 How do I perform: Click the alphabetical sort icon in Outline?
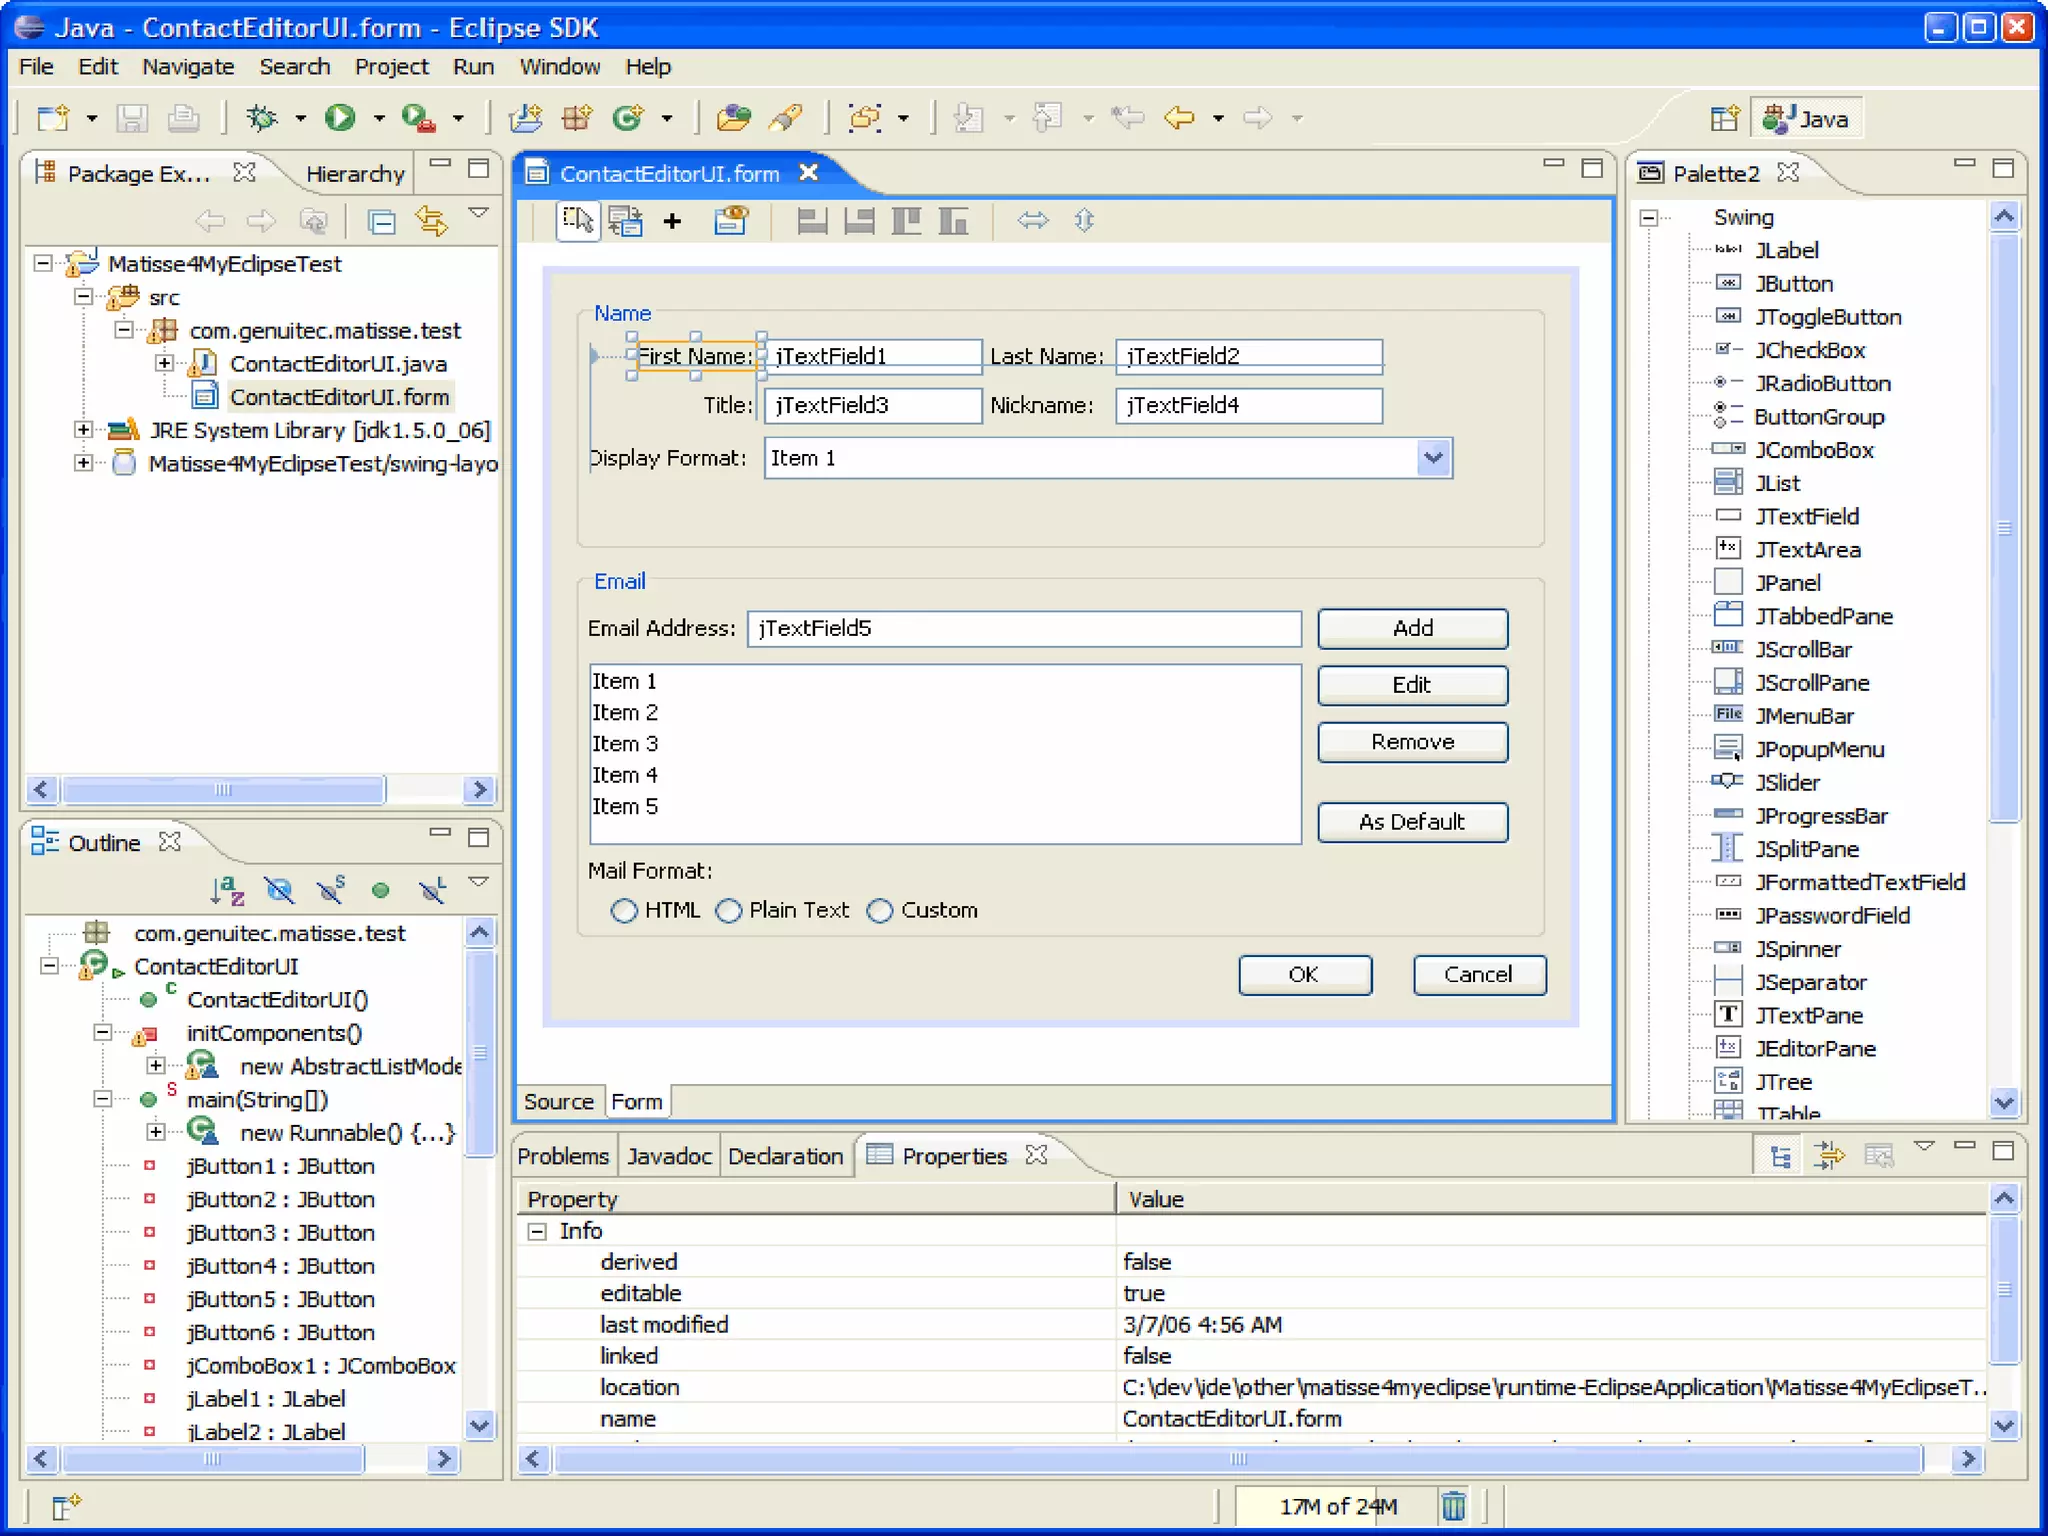tap(228, 890)
